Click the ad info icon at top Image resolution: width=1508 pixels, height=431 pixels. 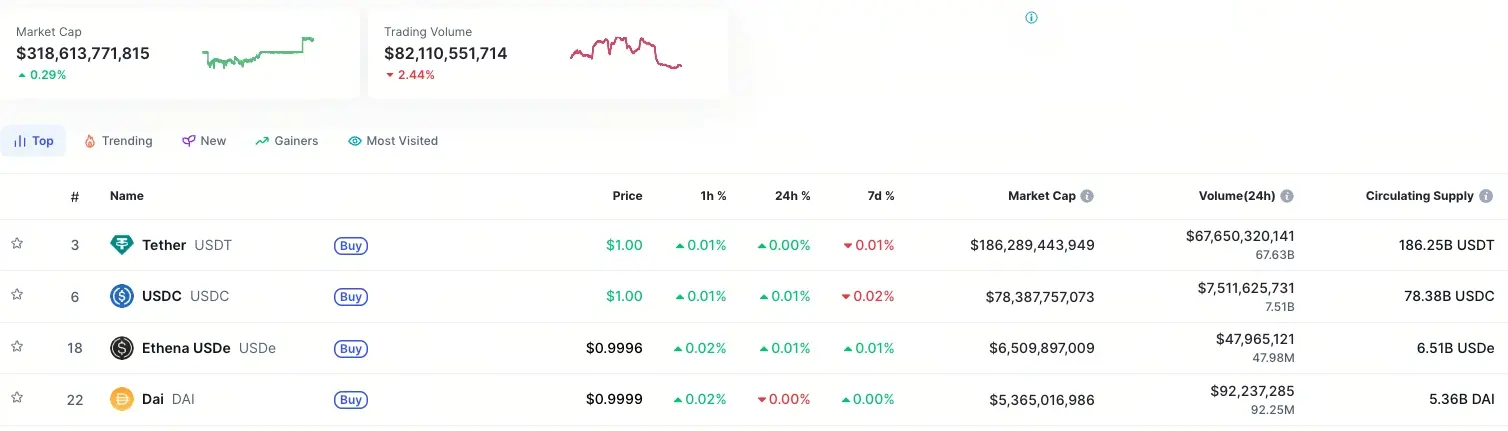coord(1032,18)
